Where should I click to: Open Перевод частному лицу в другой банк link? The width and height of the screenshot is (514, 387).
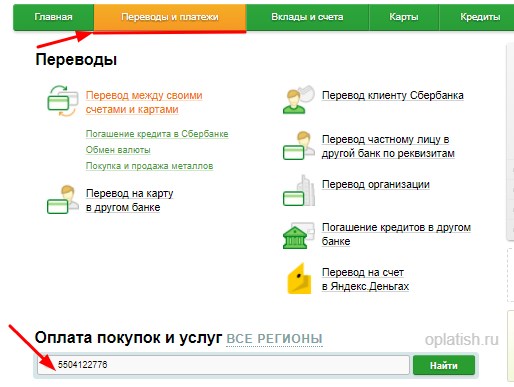pyautogui.click(x=388, y=146)
